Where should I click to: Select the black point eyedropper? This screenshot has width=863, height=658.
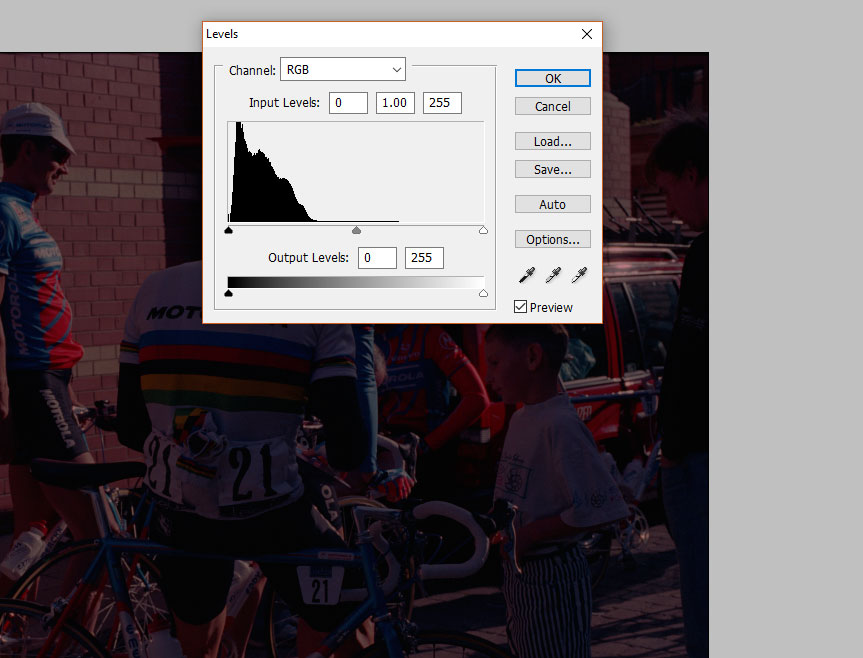[x=527, y=275]
